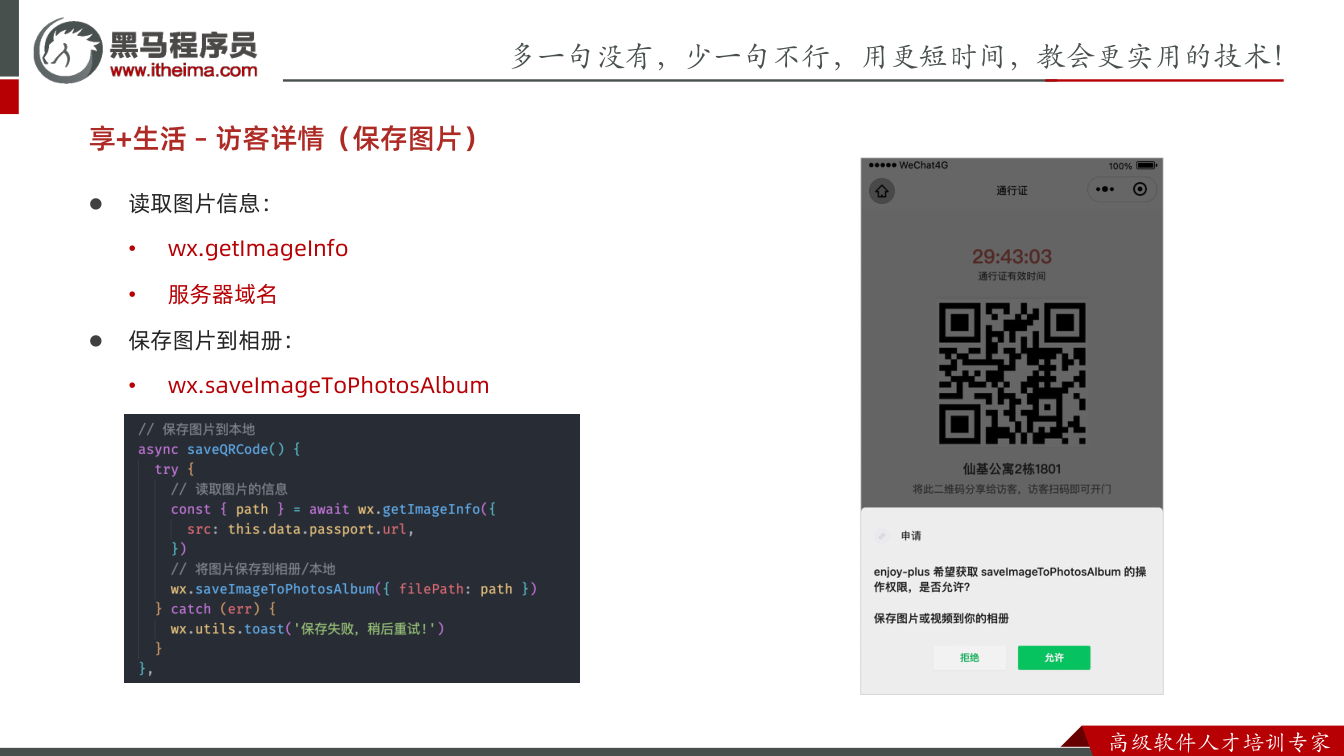The width and height of the screenshot is (1344, 756).
Task: Click the 高级软件人才培训专家 footer banner
Action: pos(1219,742)
